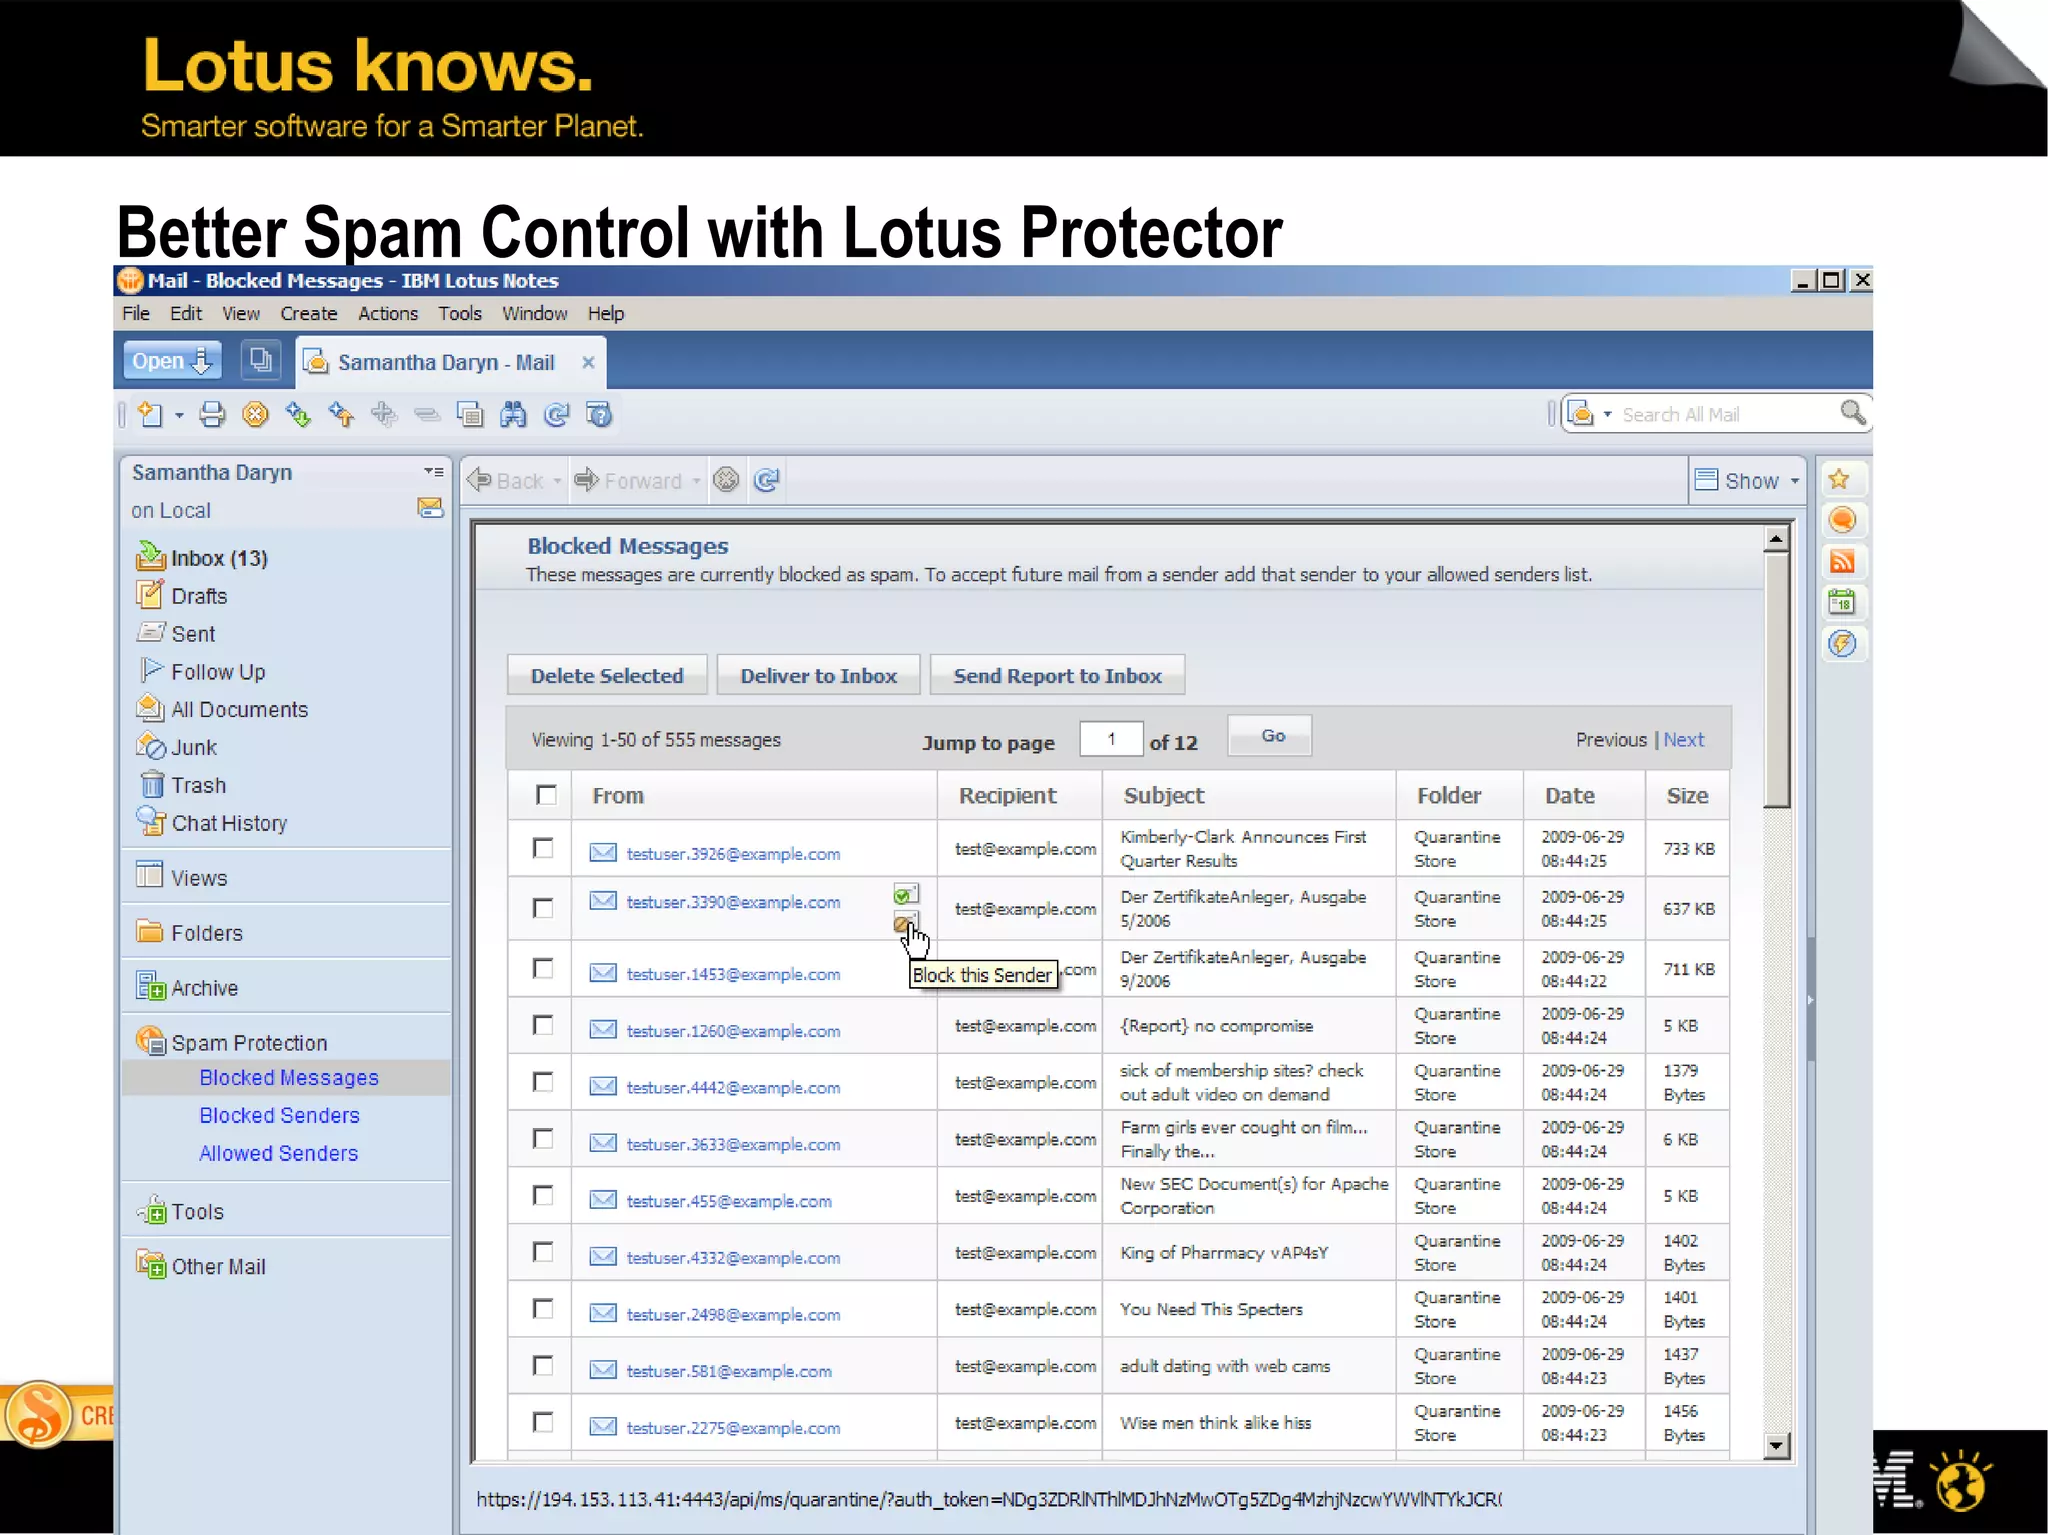The image size is (2048, 1535).
Task: Click the Go button
Action: (x=1270, y=736)
